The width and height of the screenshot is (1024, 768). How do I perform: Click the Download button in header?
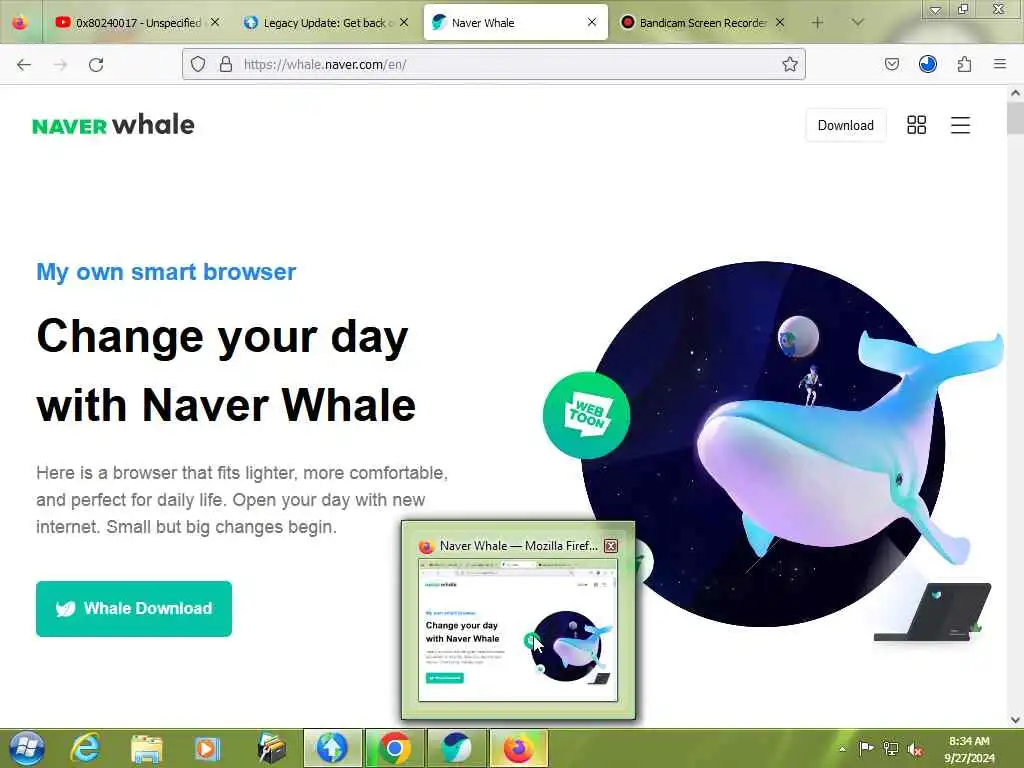coord(846,125)
